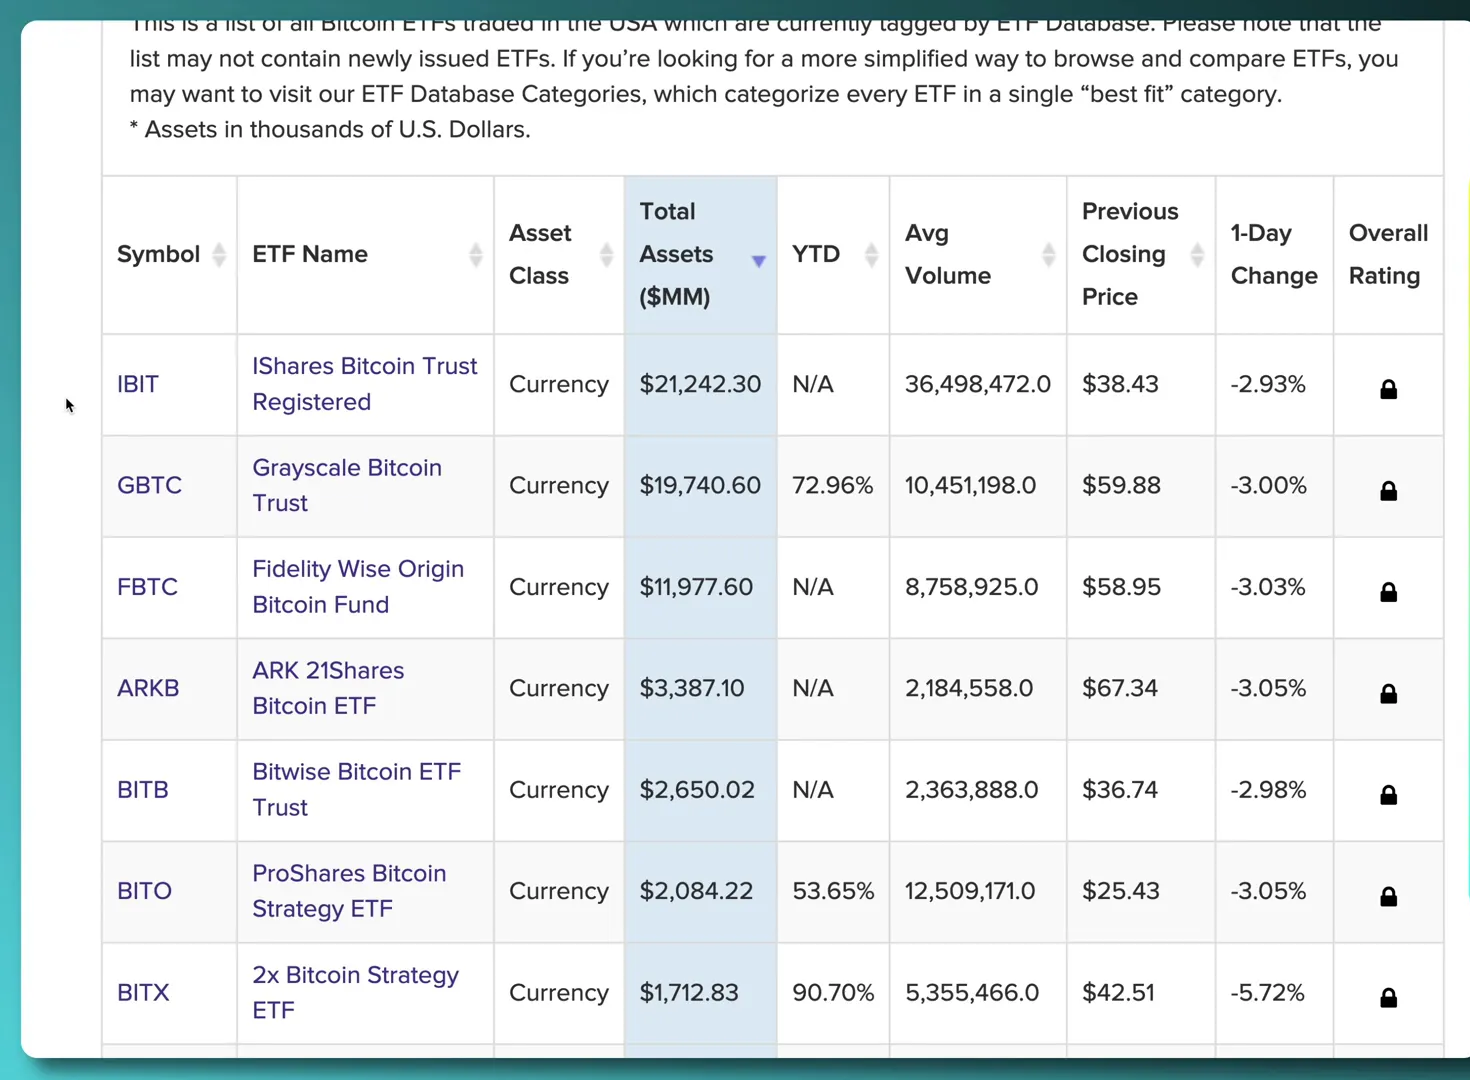The width and height of the screenshot is (1470, 1080).
Task: Open the BITO symbol link
Action: click(145, 891)
